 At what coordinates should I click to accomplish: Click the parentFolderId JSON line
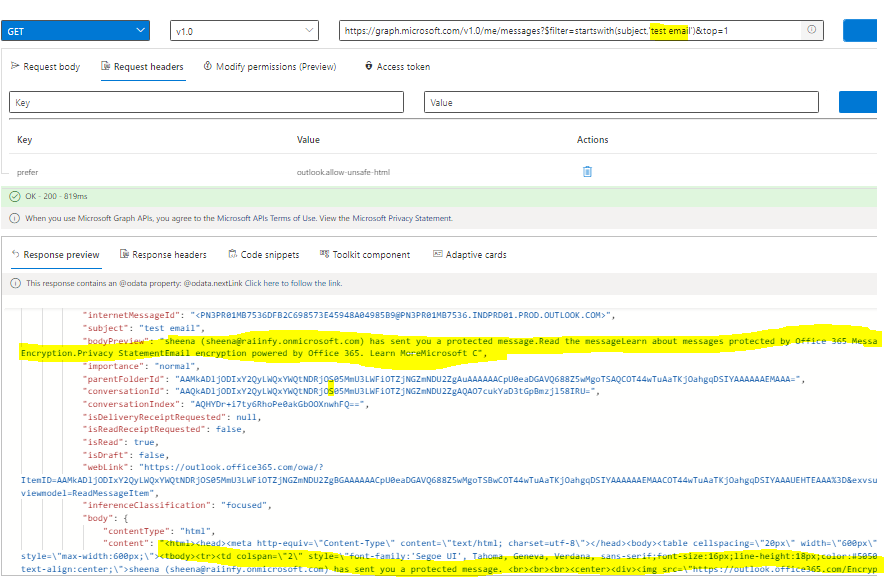[x=444, y=379]
